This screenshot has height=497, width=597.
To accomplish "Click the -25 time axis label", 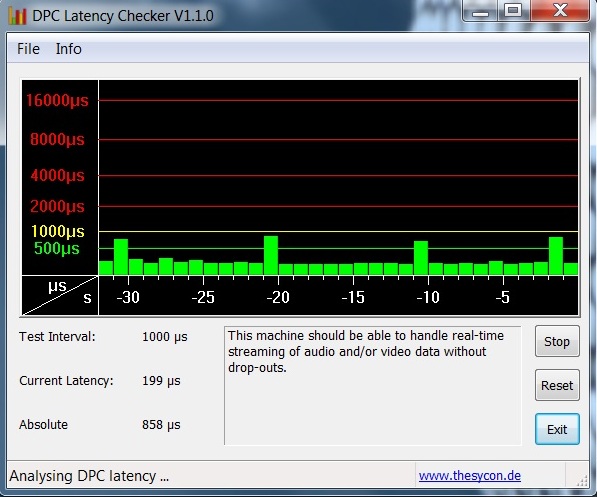I will (203, 297).
